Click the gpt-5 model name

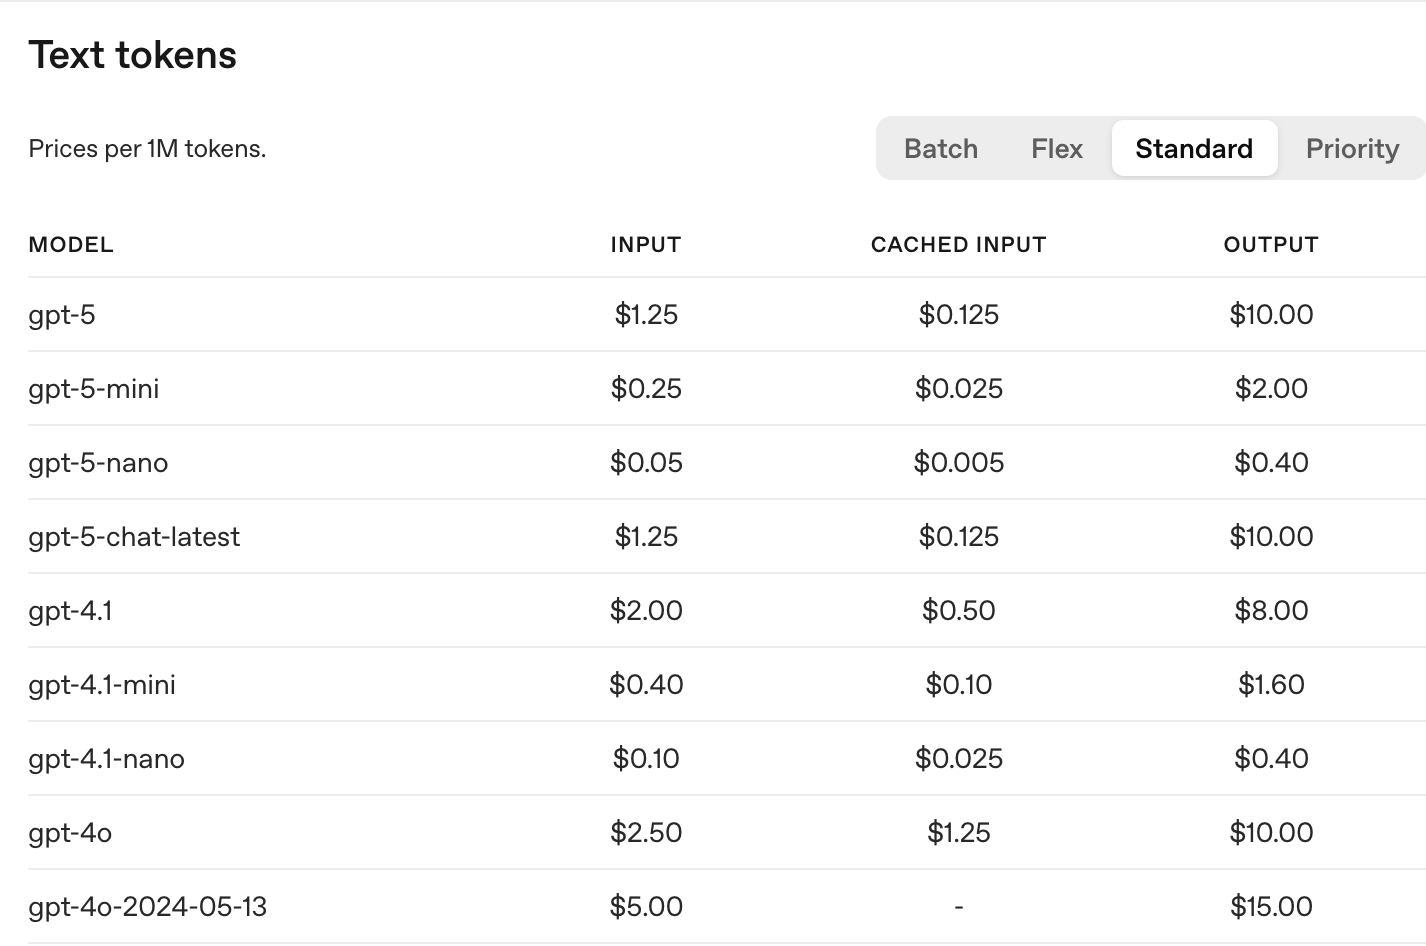62,315
